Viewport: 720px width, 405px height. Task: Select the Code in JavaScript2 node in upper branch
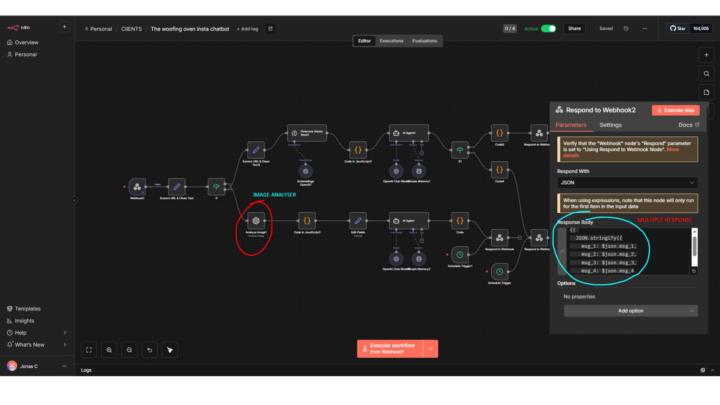coord(358,150)
